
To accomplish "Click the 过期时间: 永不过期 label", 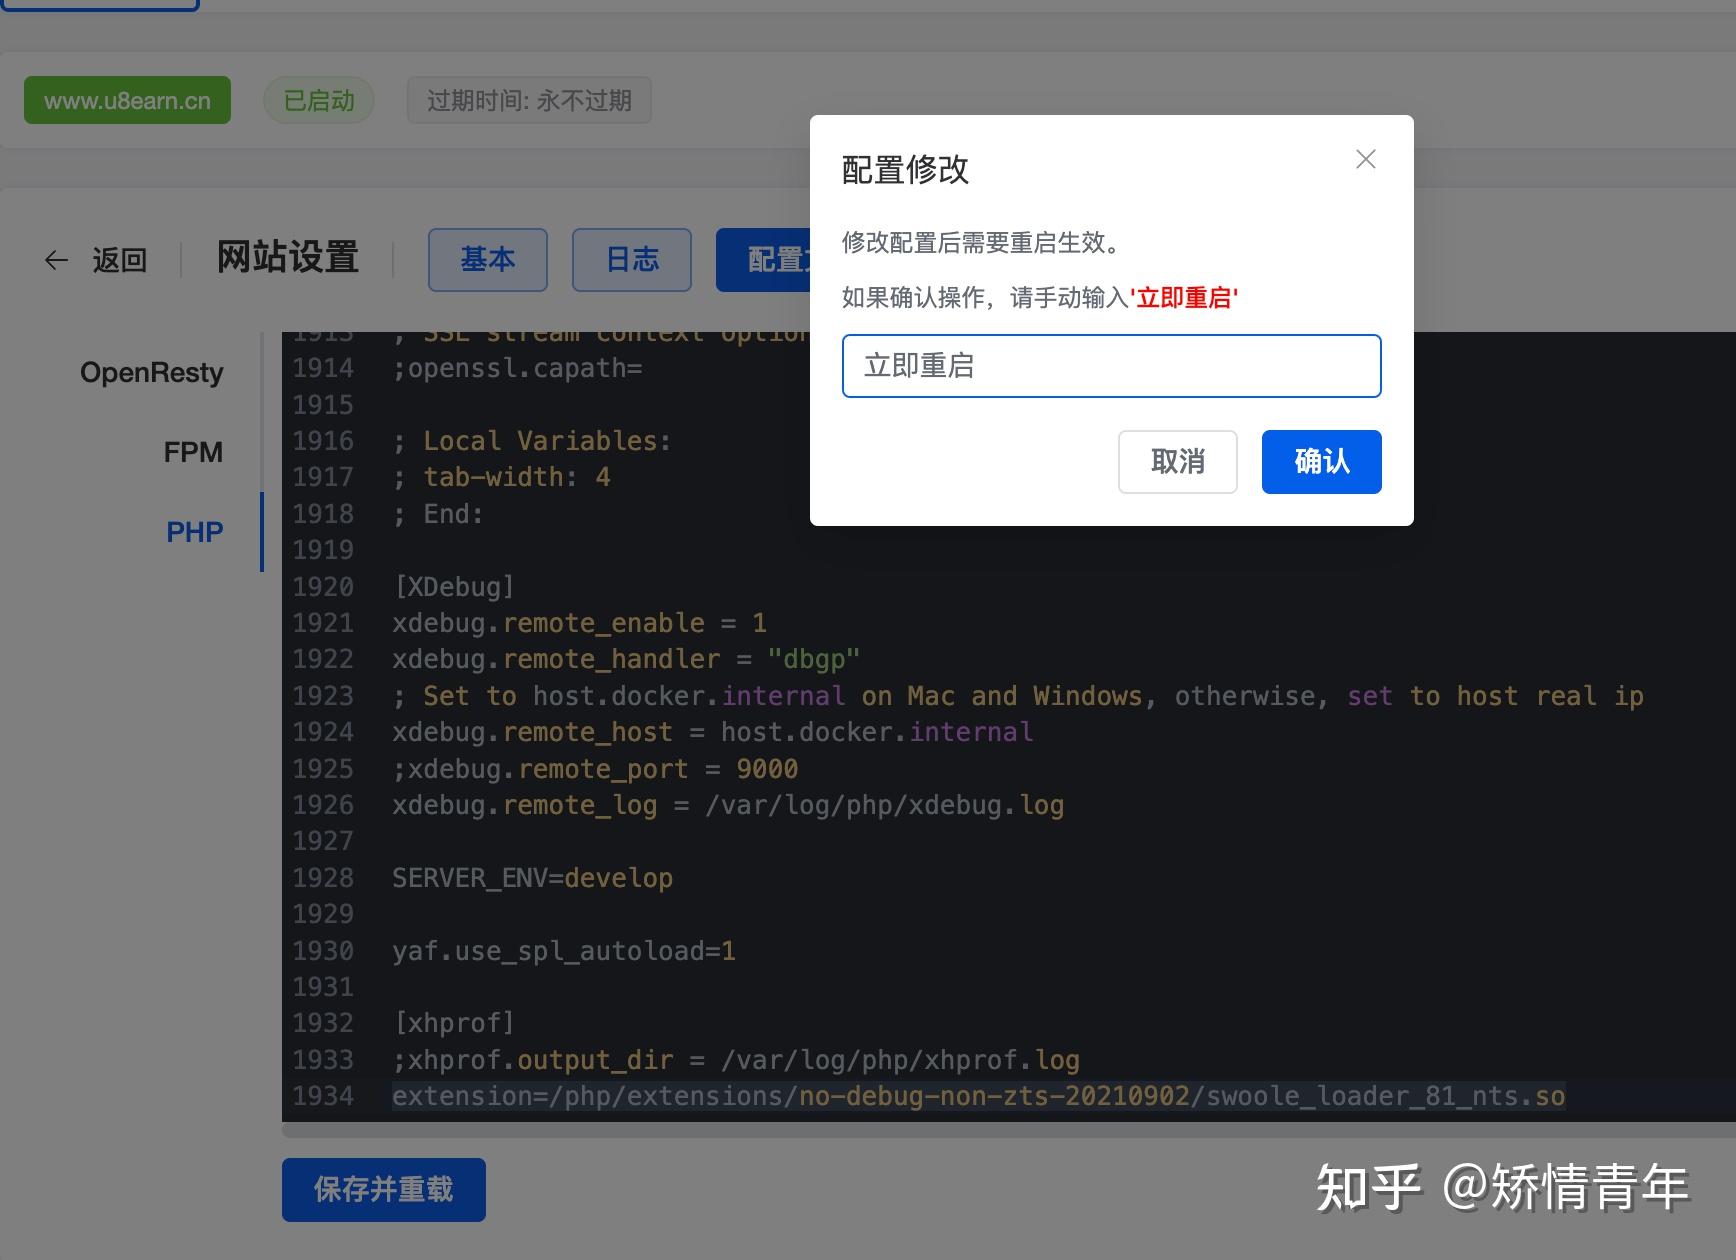I will (x=529, y=100).
